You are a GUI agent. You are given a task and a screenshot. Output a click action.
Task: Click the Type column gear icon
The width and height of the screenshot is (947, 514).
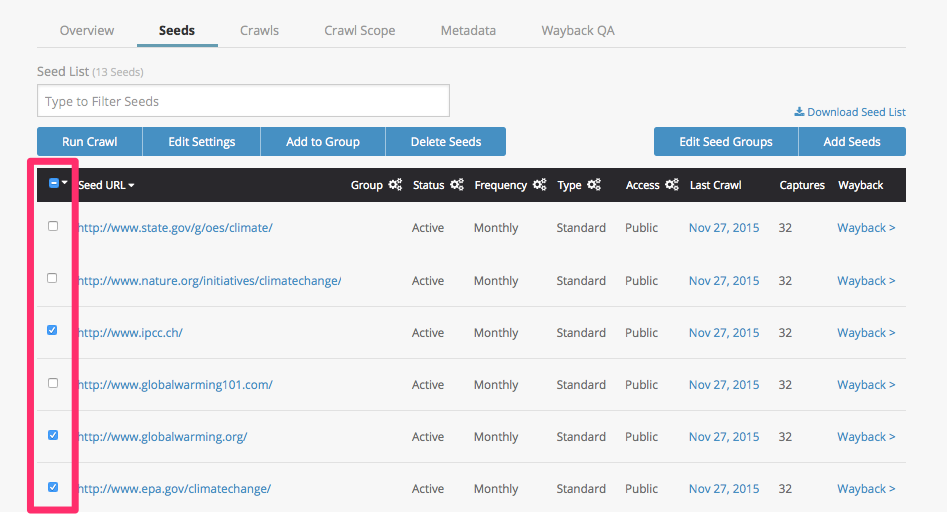click(x=594, y=185)
